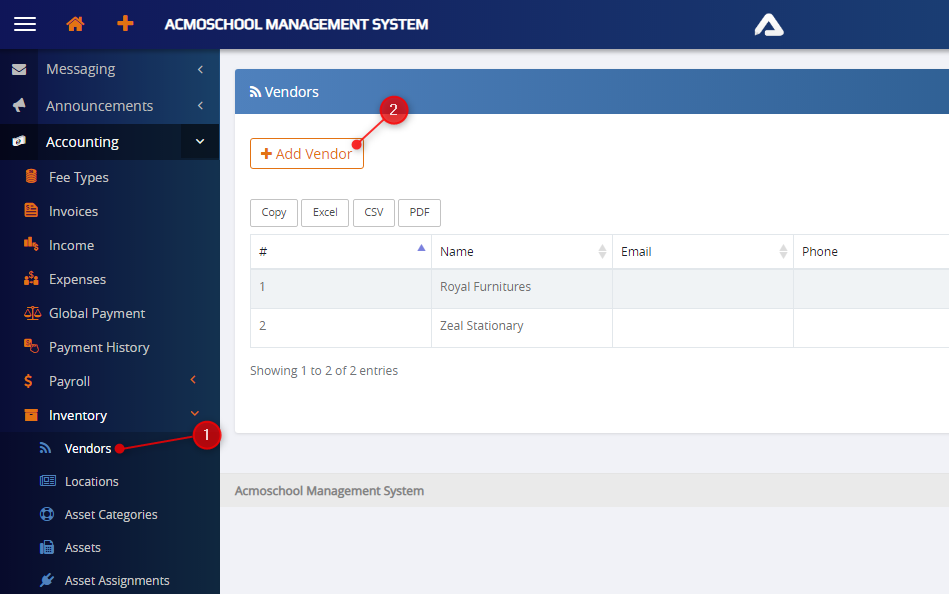Collapse the Accounting menu chevron
Viewport: 949px width, 594px height.
point(200,142)
